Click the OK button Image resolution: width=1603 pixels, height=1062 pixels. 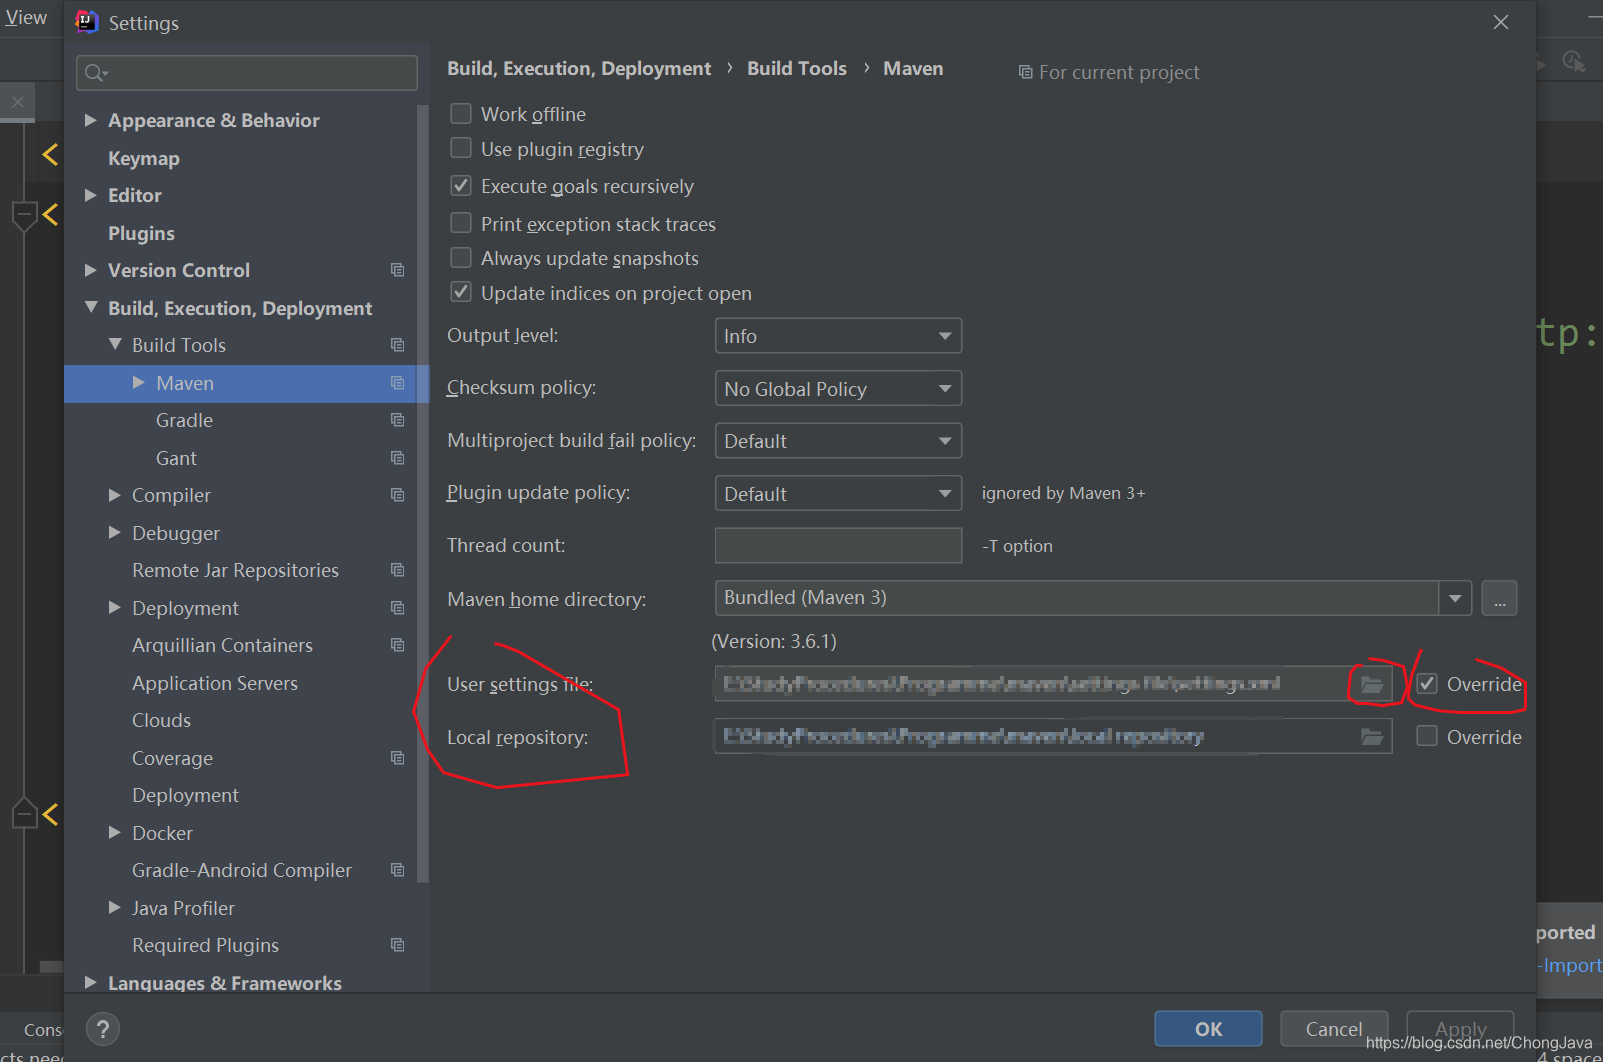click(1208, 1029)
